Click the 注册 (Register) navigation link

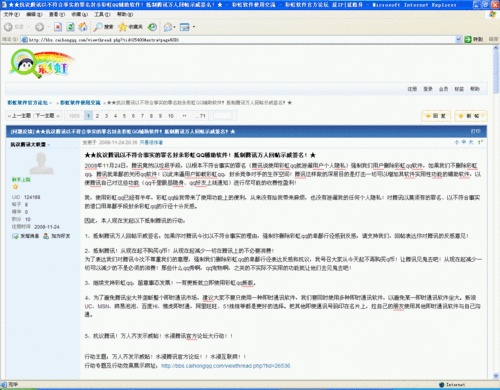(412, 89)
